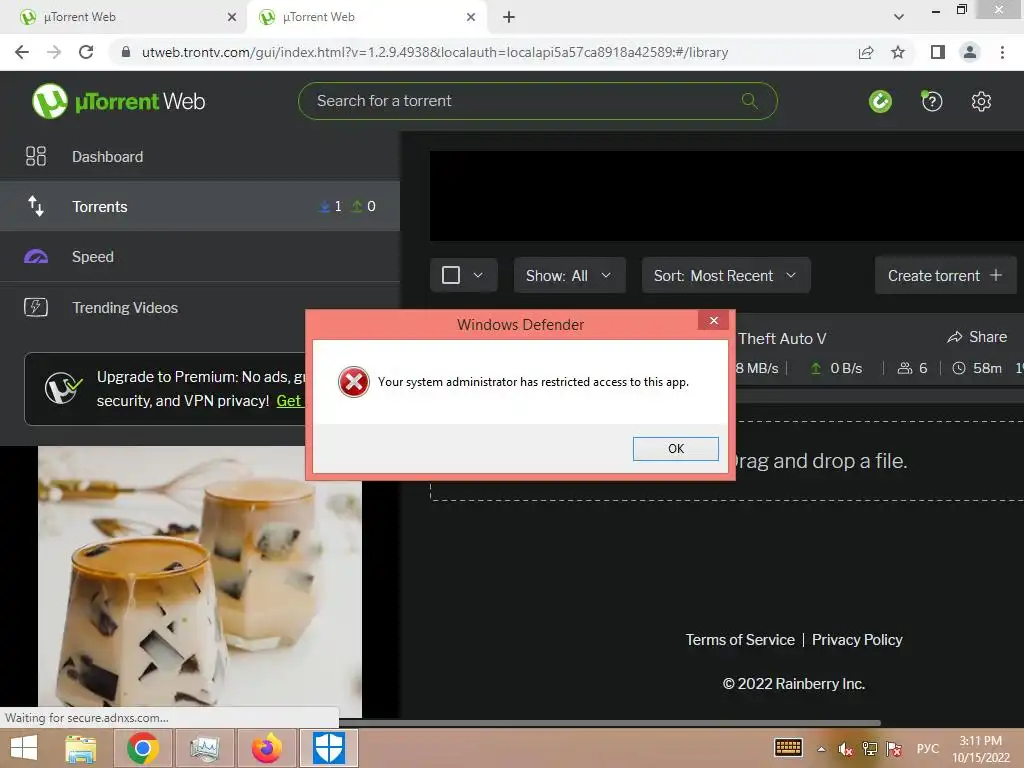This screenshot has width=1024, height=768.
Task: Click OK in Windows Defender dialog
Action: click(x=675, y=449)
